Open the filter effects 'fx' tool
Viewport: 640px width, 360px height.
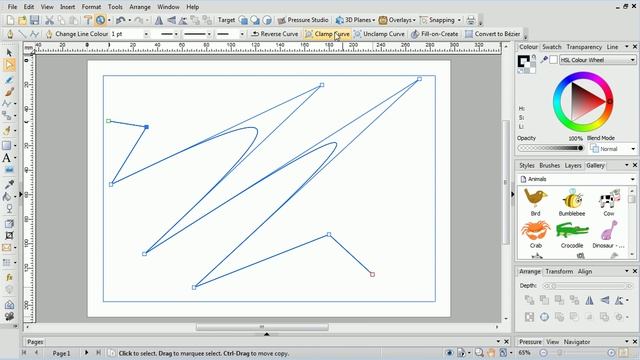pos(9,277)
